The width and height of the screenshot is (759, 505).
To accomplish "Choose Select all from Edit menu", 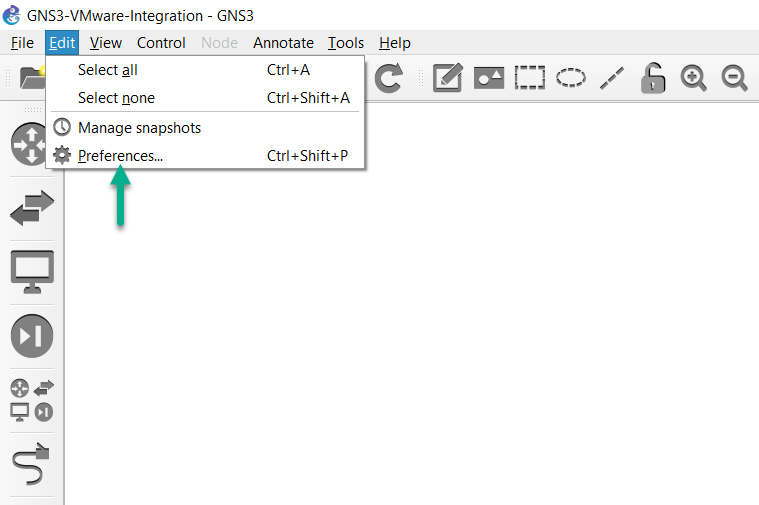I will point(205,70).
